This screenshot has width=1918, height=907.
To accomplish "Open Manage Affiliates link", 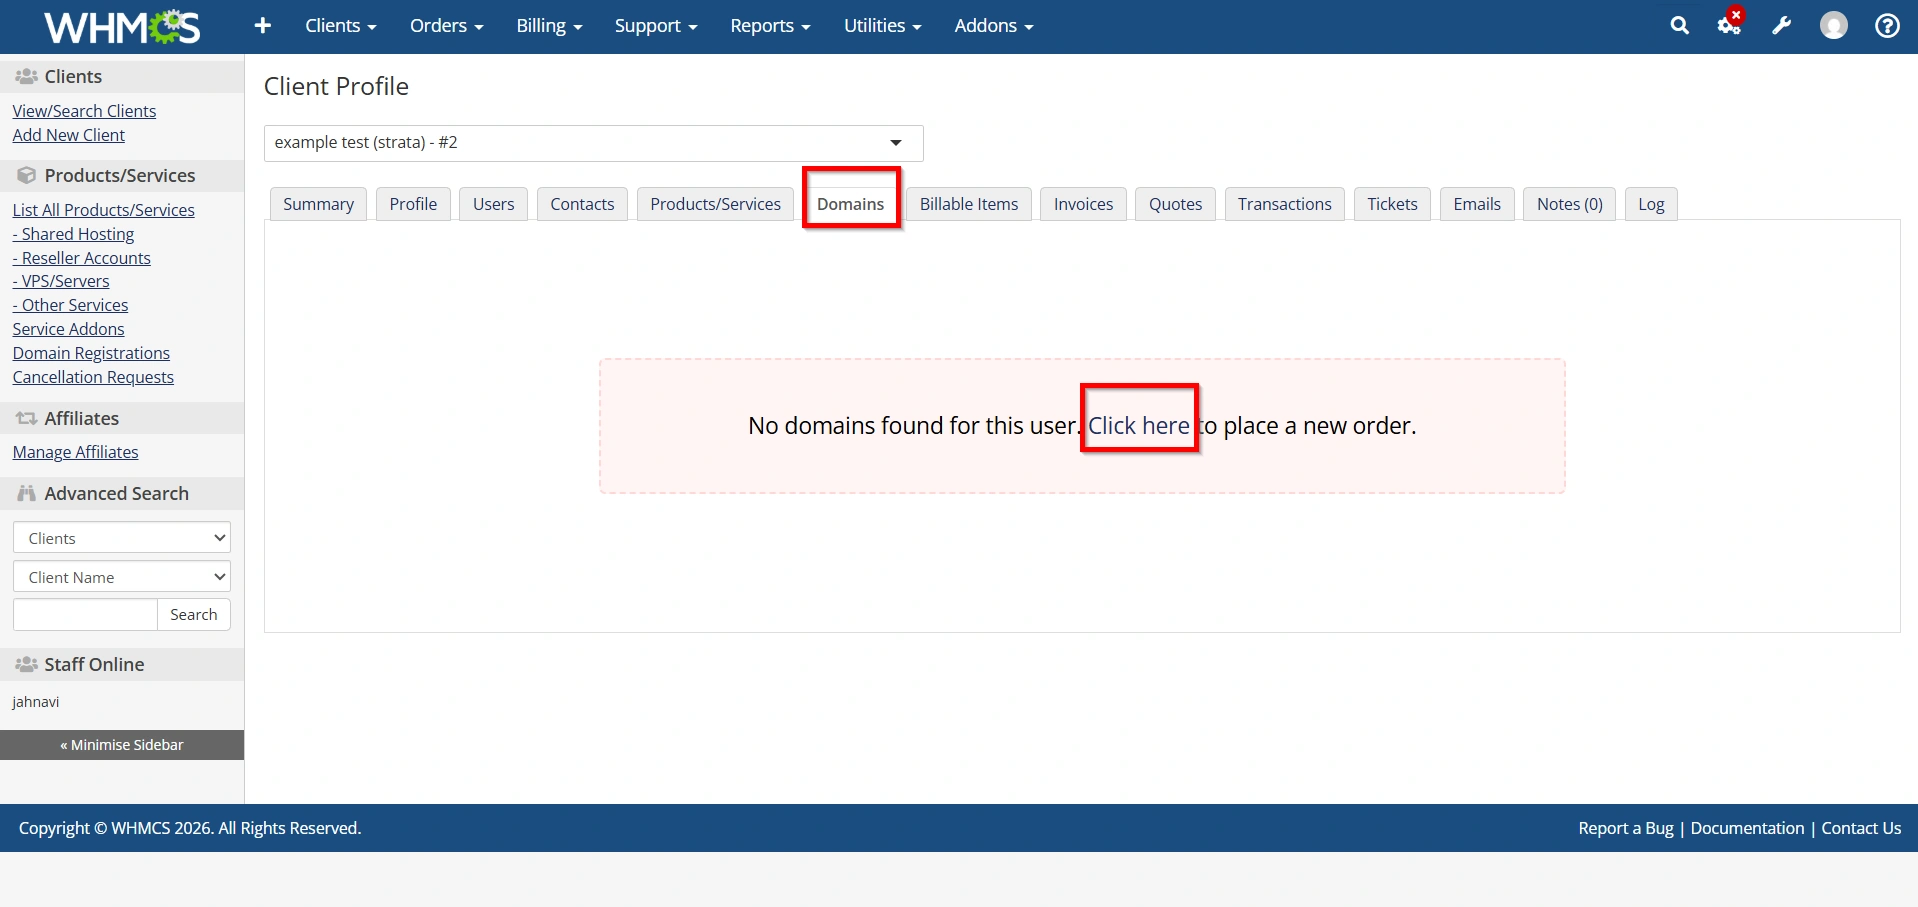I will click(x=75, y=452).
